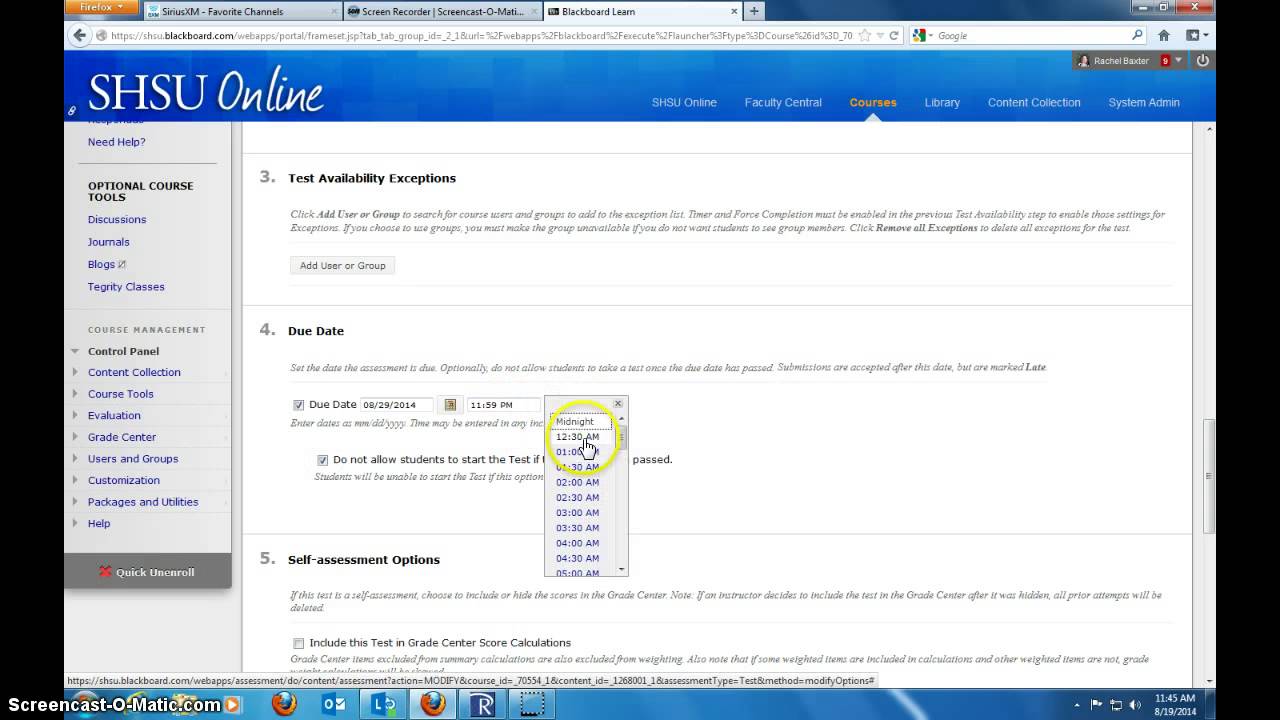Expand Users and Groups
The width and height of the screenshot is (1280, 720).
pos(75,459)
